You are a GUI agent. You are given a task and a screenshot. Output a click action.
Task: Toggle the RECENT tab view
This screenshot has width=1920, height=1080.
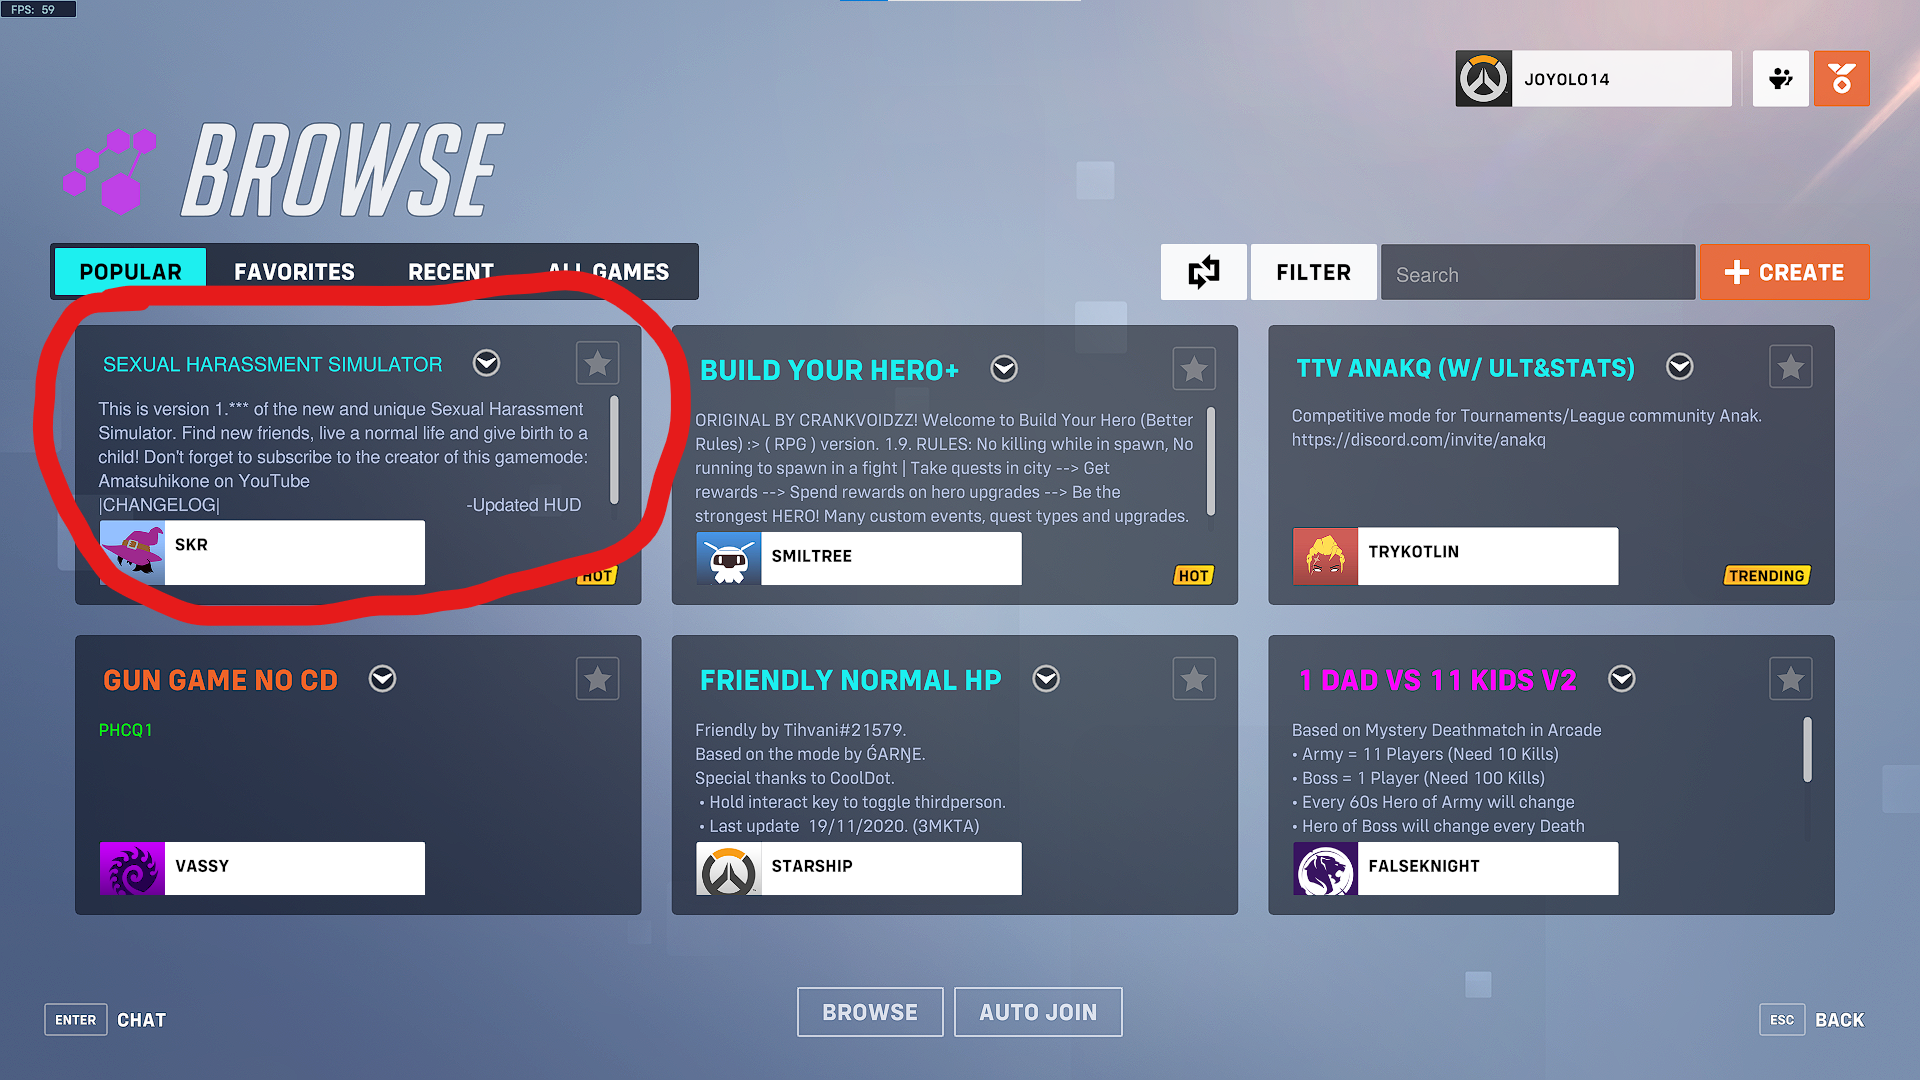pyautogui.click(x=450, y=270)
